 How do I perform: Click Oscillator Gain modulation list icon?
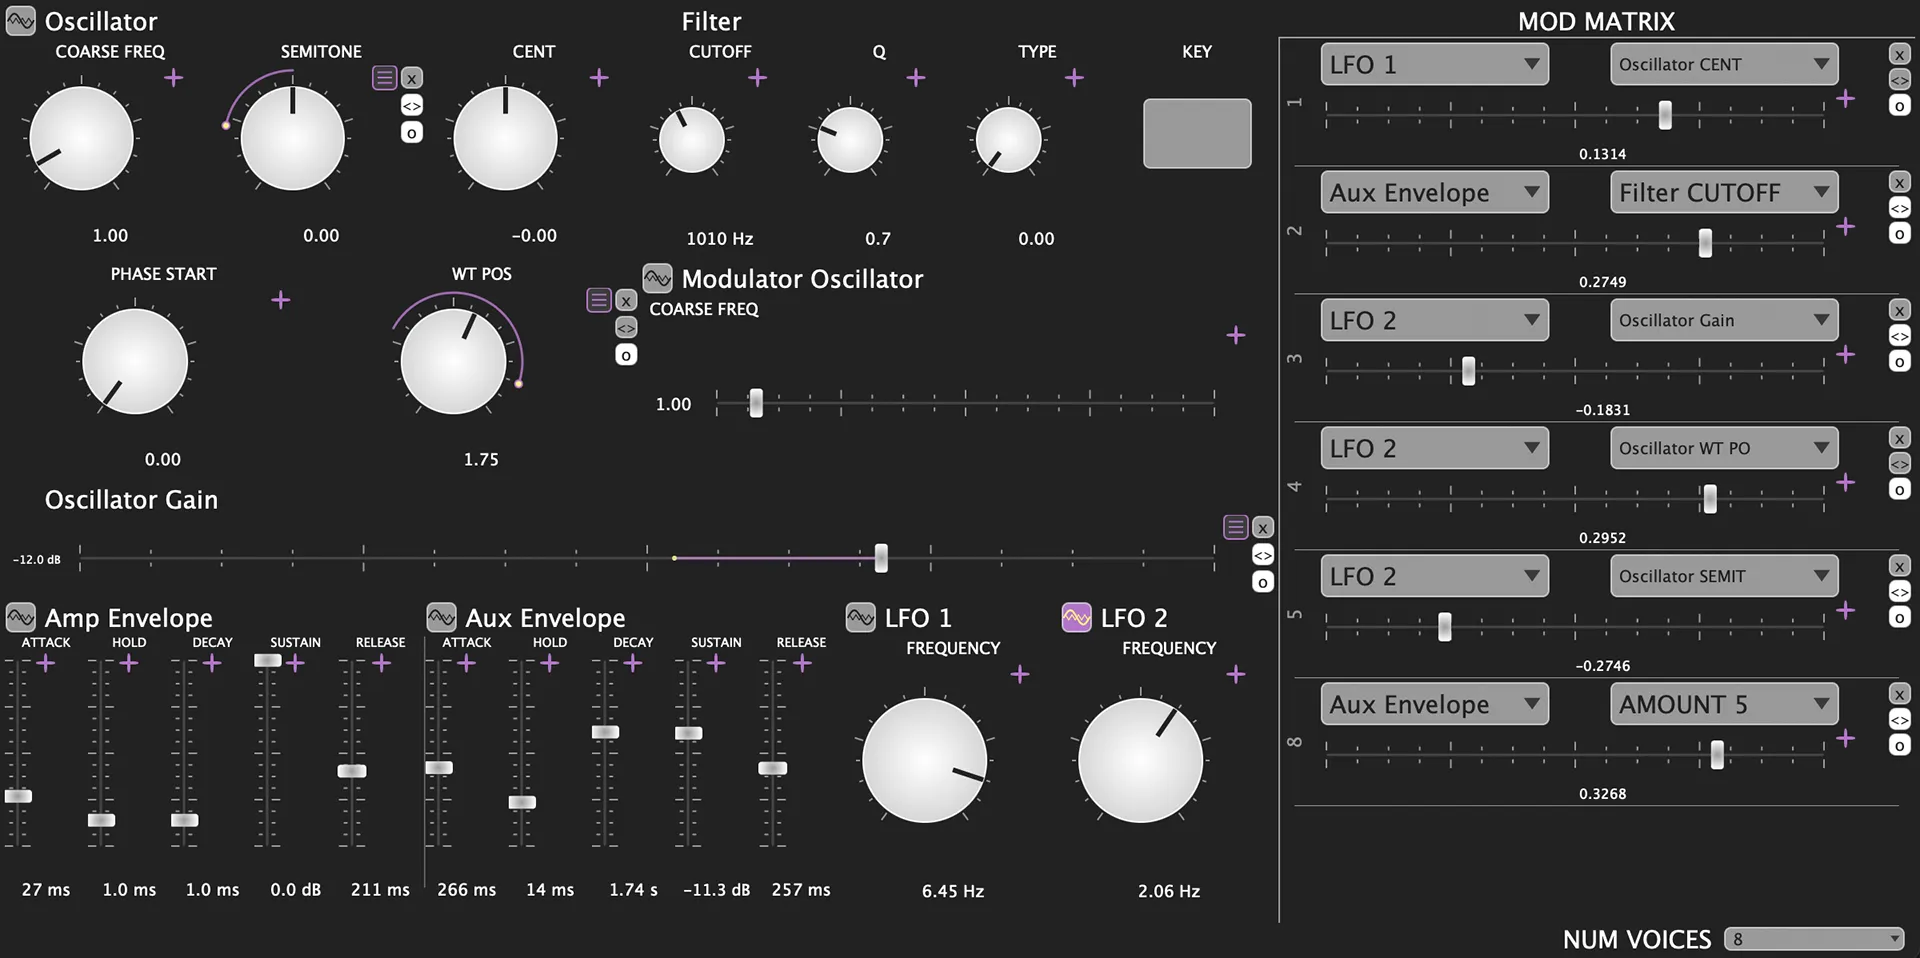[1235, 526]
